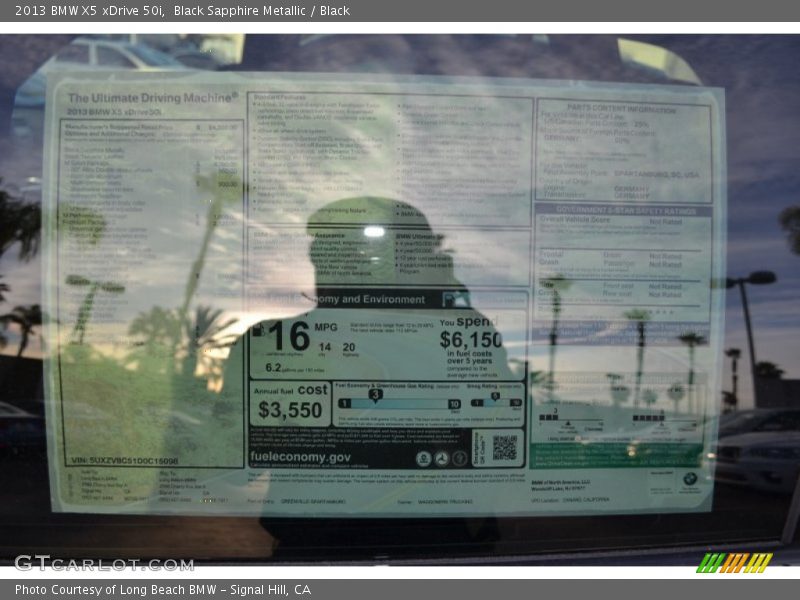Click the Photo Courtesy of Long Beach BMW caption
Screen dimensions: 800x600
click(x=163, y=590)
